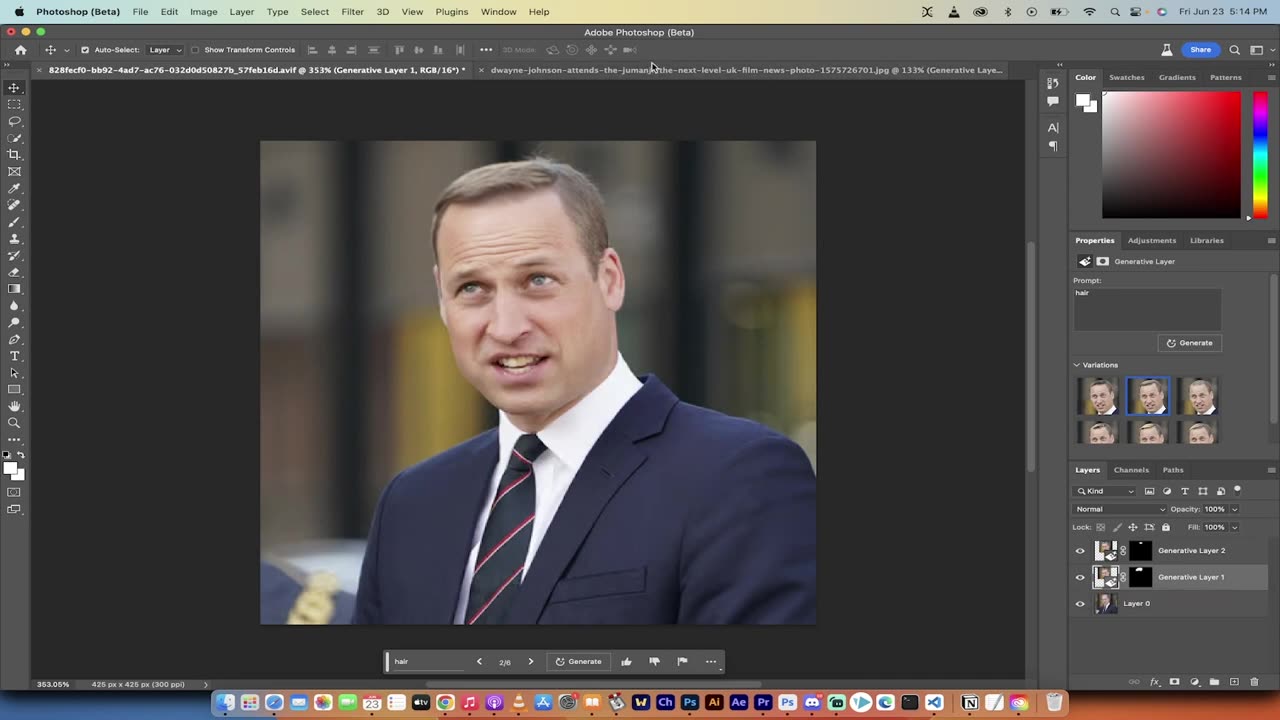Click the fx layer style icon
Screen dimensions: 1280x720
(x=1155, y=682)
